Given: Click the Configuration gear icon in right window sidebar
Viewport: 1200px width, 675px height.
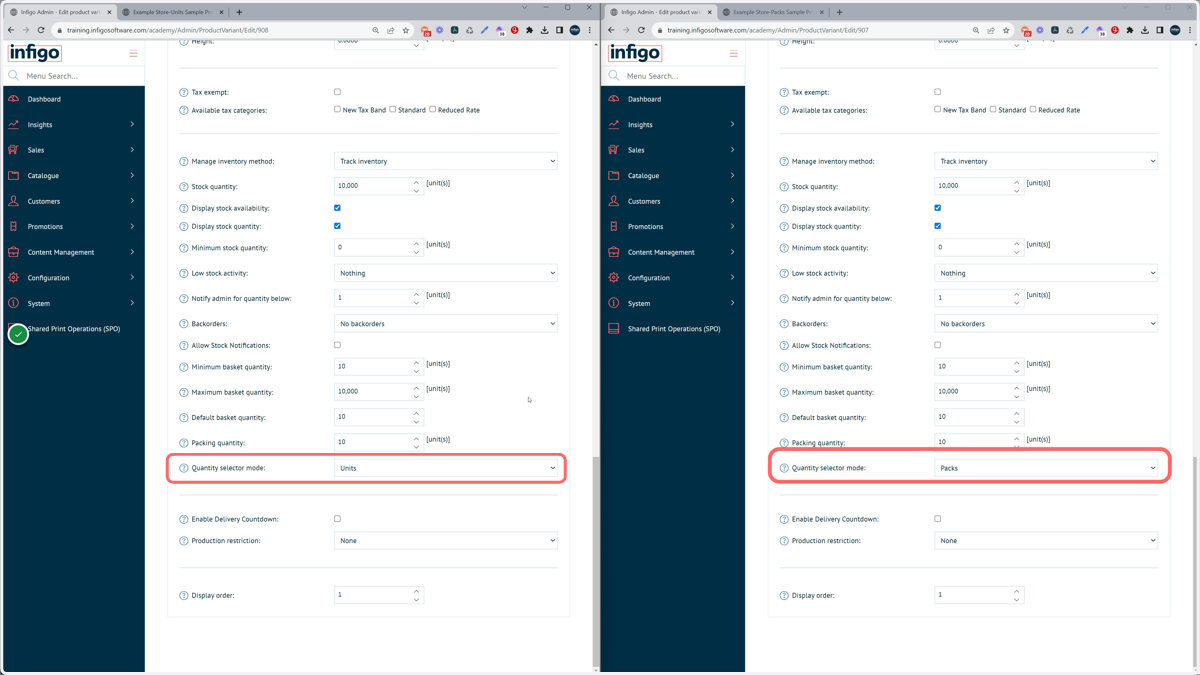Looking at the screenshot, I should click(x=614, y=278).
